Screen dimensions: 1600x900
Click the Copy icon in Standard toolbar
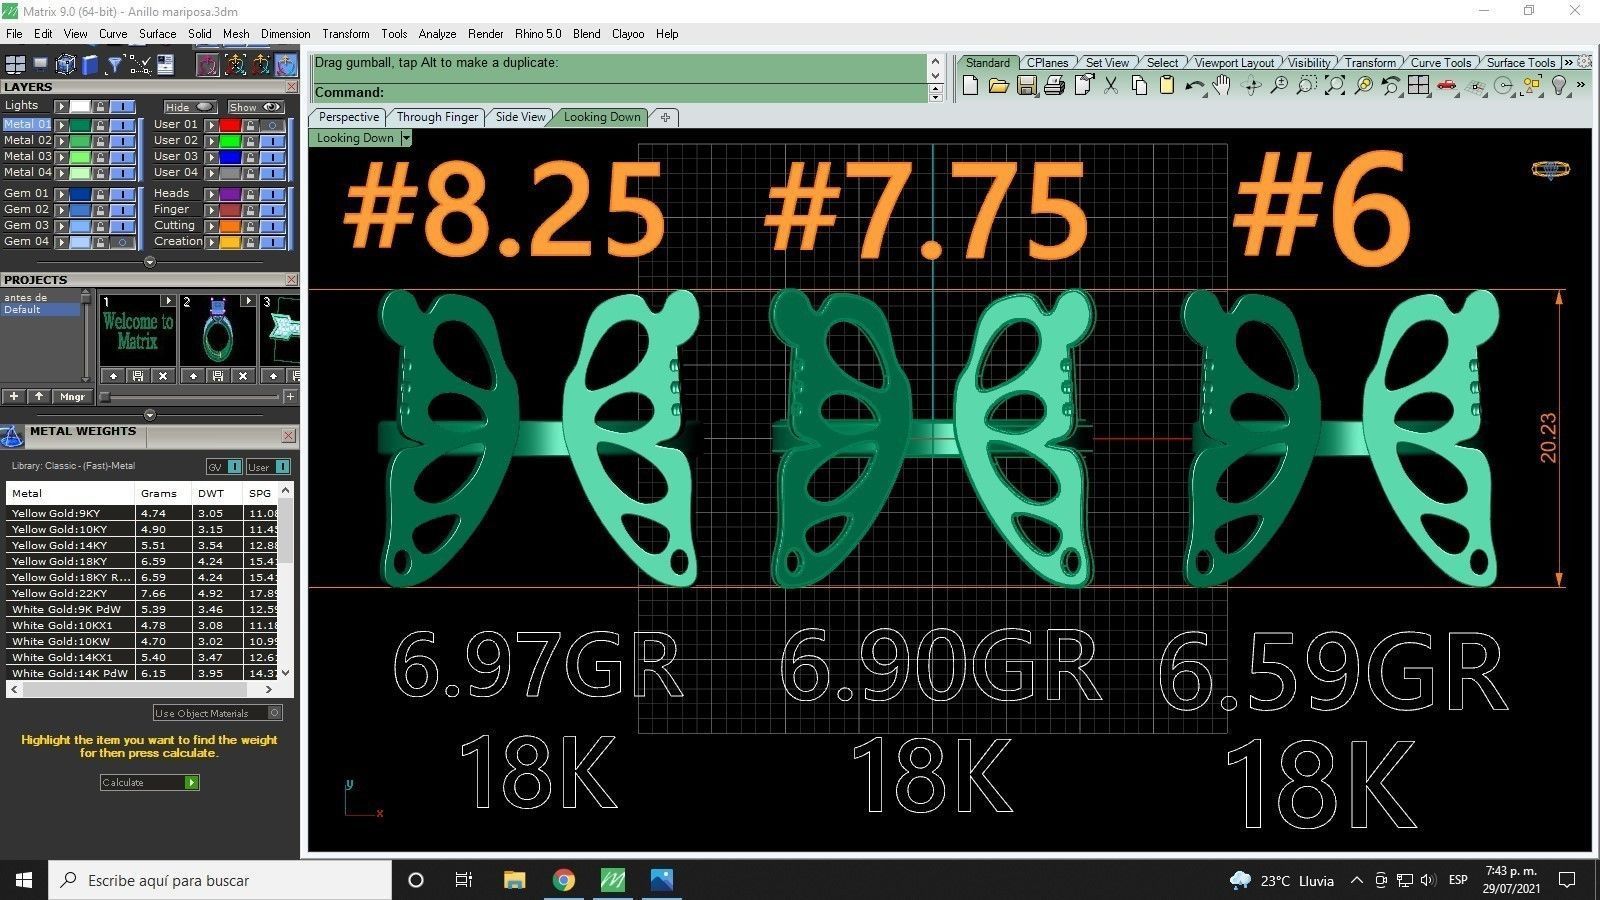point(1139,86)
